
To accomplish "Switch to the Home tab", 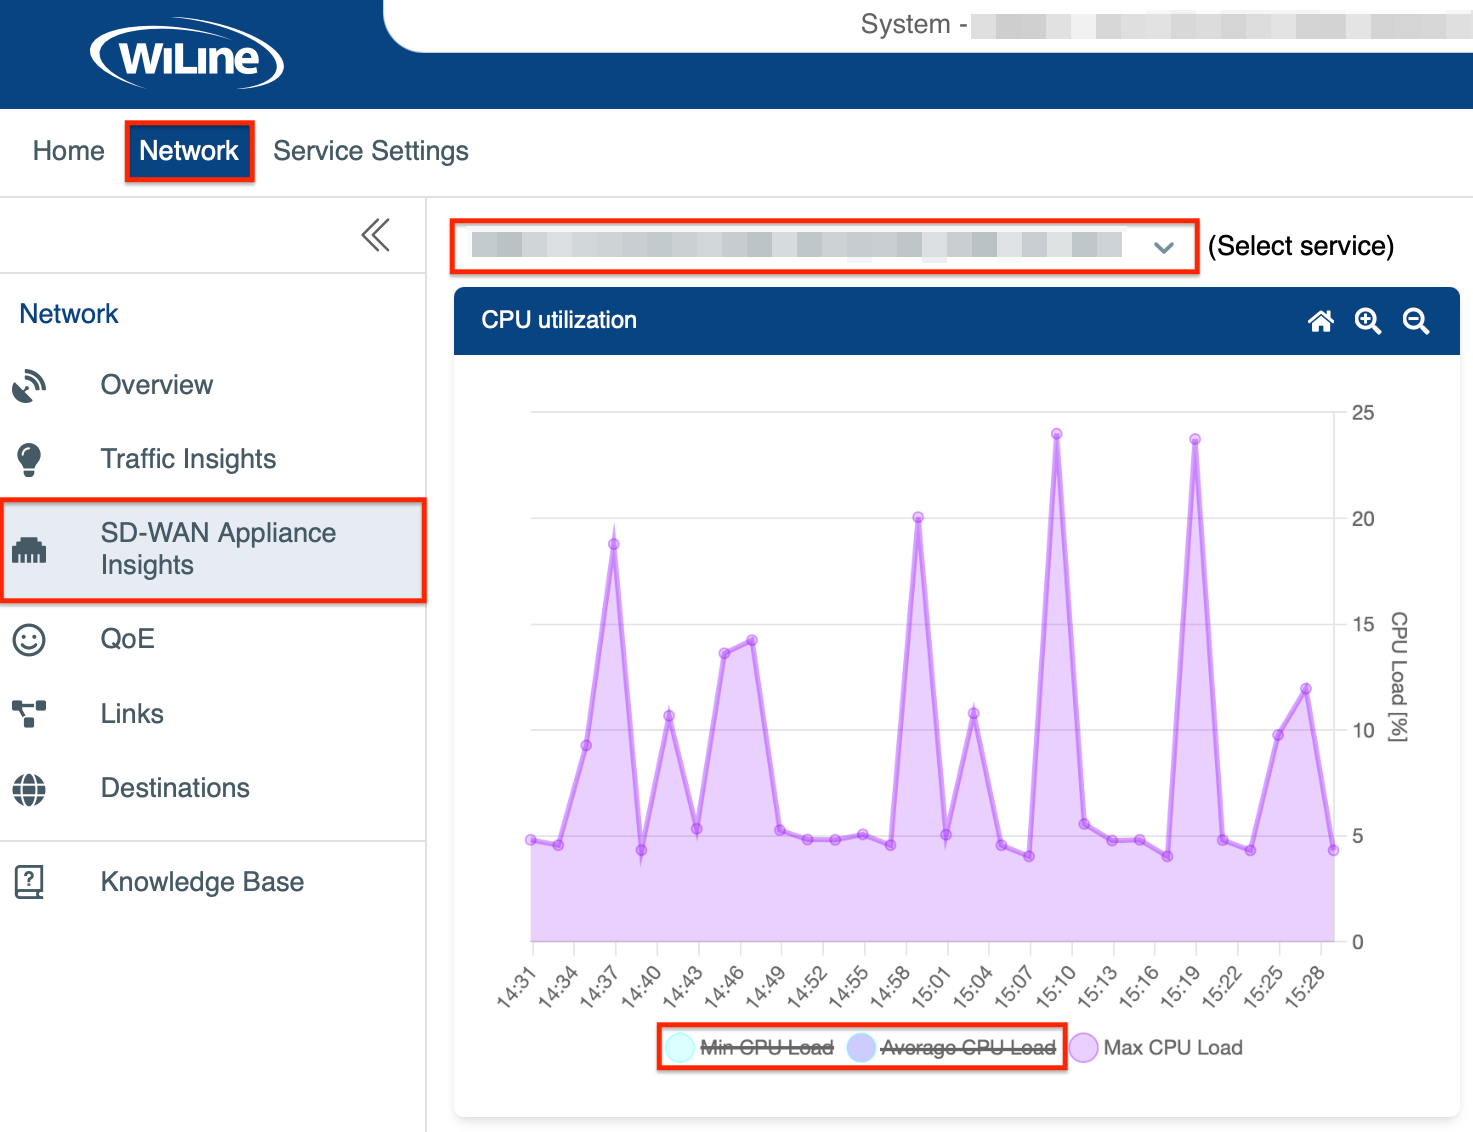I will pos(68,151).
